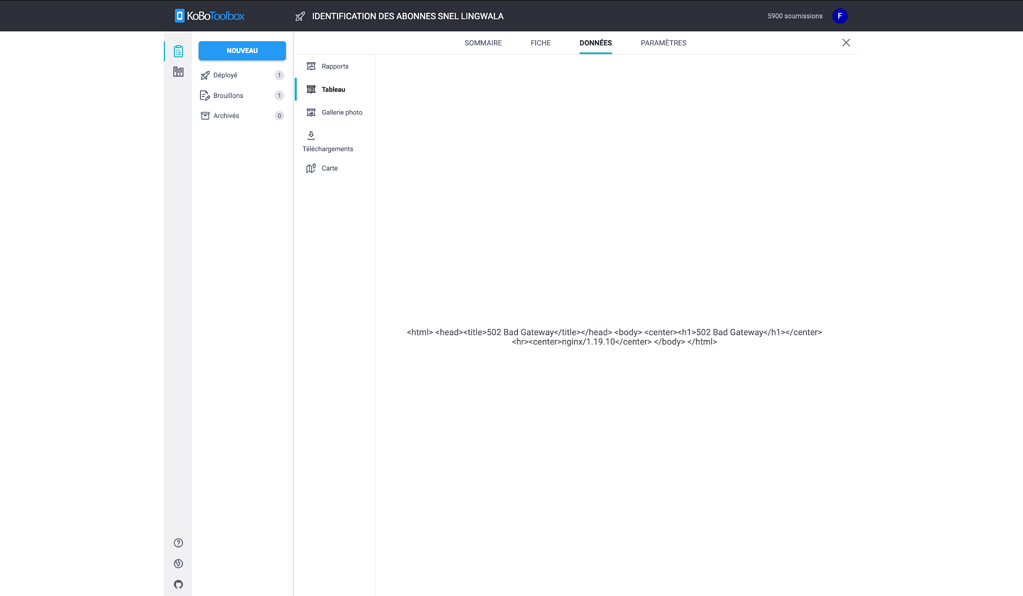
Task: Open the Rapports view icon
Action: (x=312, y=66)
